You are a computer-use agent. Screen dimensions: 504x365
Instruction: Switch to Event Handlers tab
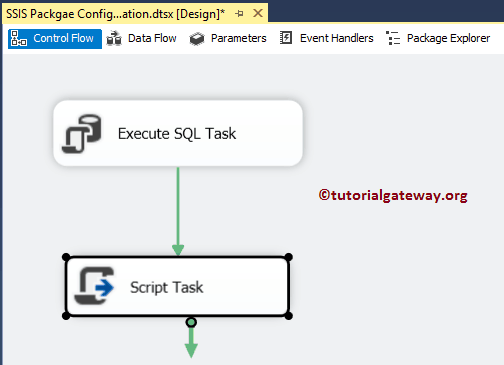point(326,39)
